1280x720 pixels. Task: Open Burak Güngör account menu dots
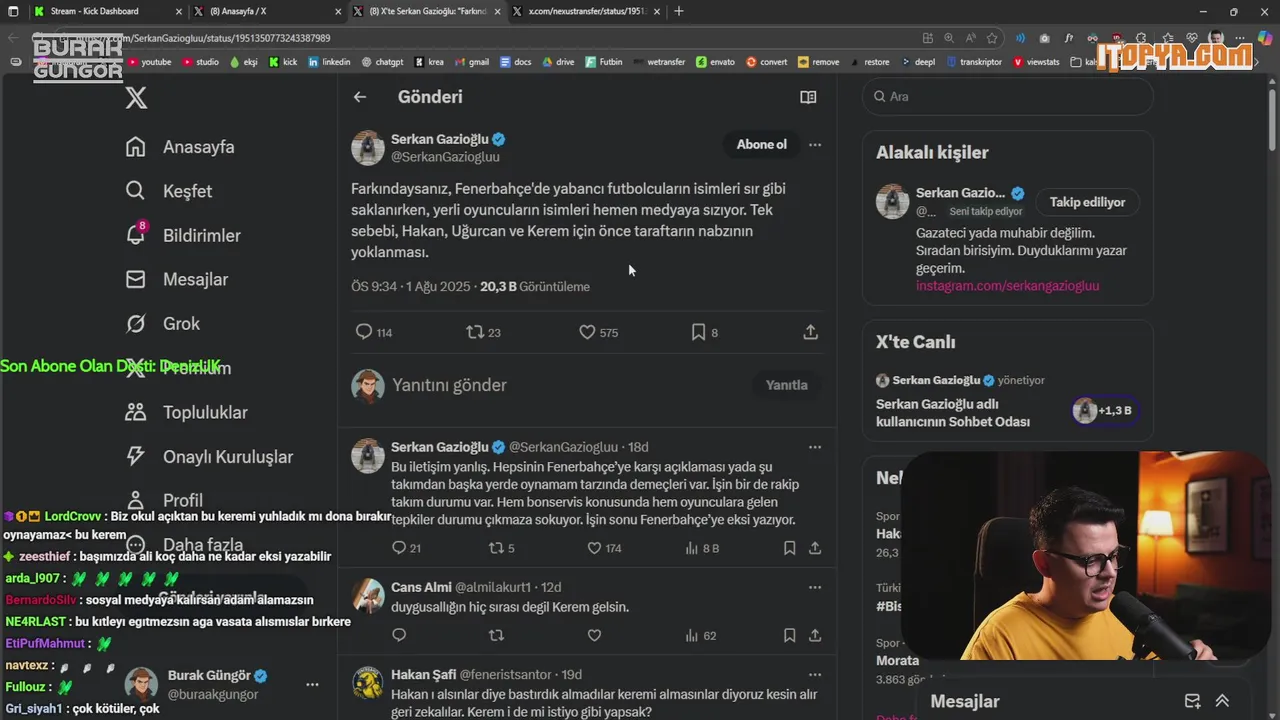click(312, 685)
